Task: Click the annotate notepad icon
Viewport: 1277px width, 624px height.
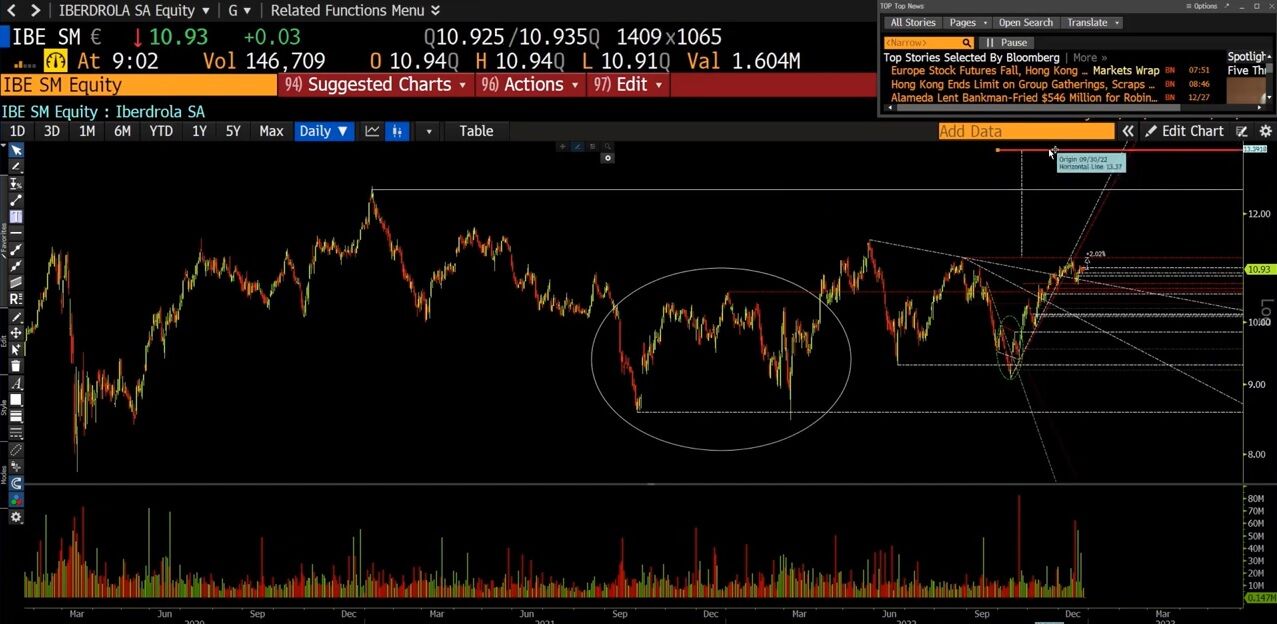Action: [x=1243, y=131]
